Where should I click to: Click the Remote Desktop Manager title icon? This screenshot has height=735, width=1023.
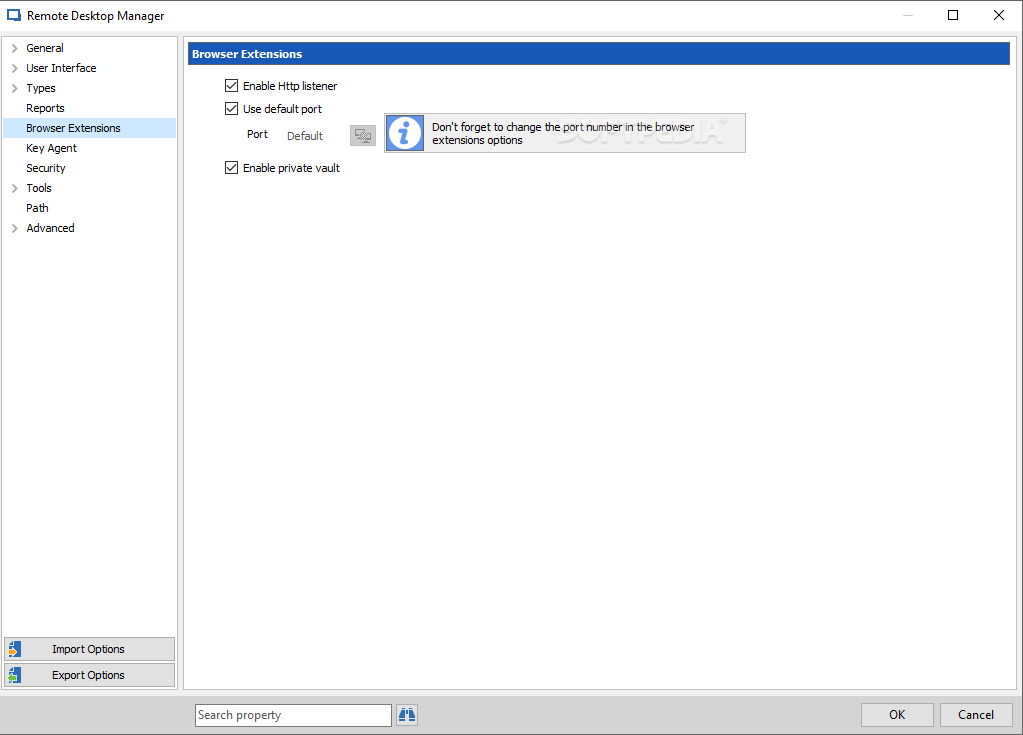pos(14,15)
